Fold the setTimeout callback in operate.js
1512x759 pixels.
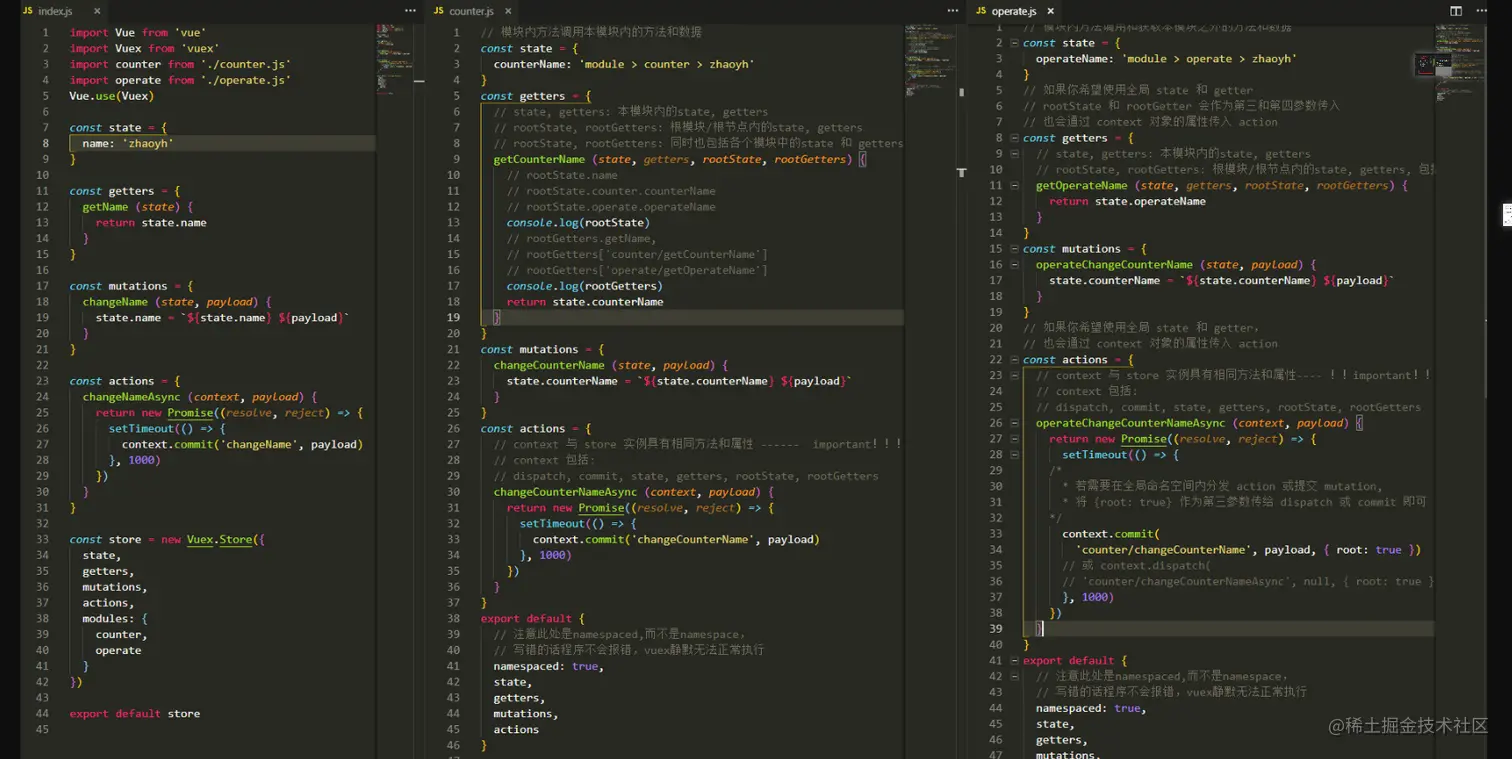pyautogui.click(x=1014, y=455)
